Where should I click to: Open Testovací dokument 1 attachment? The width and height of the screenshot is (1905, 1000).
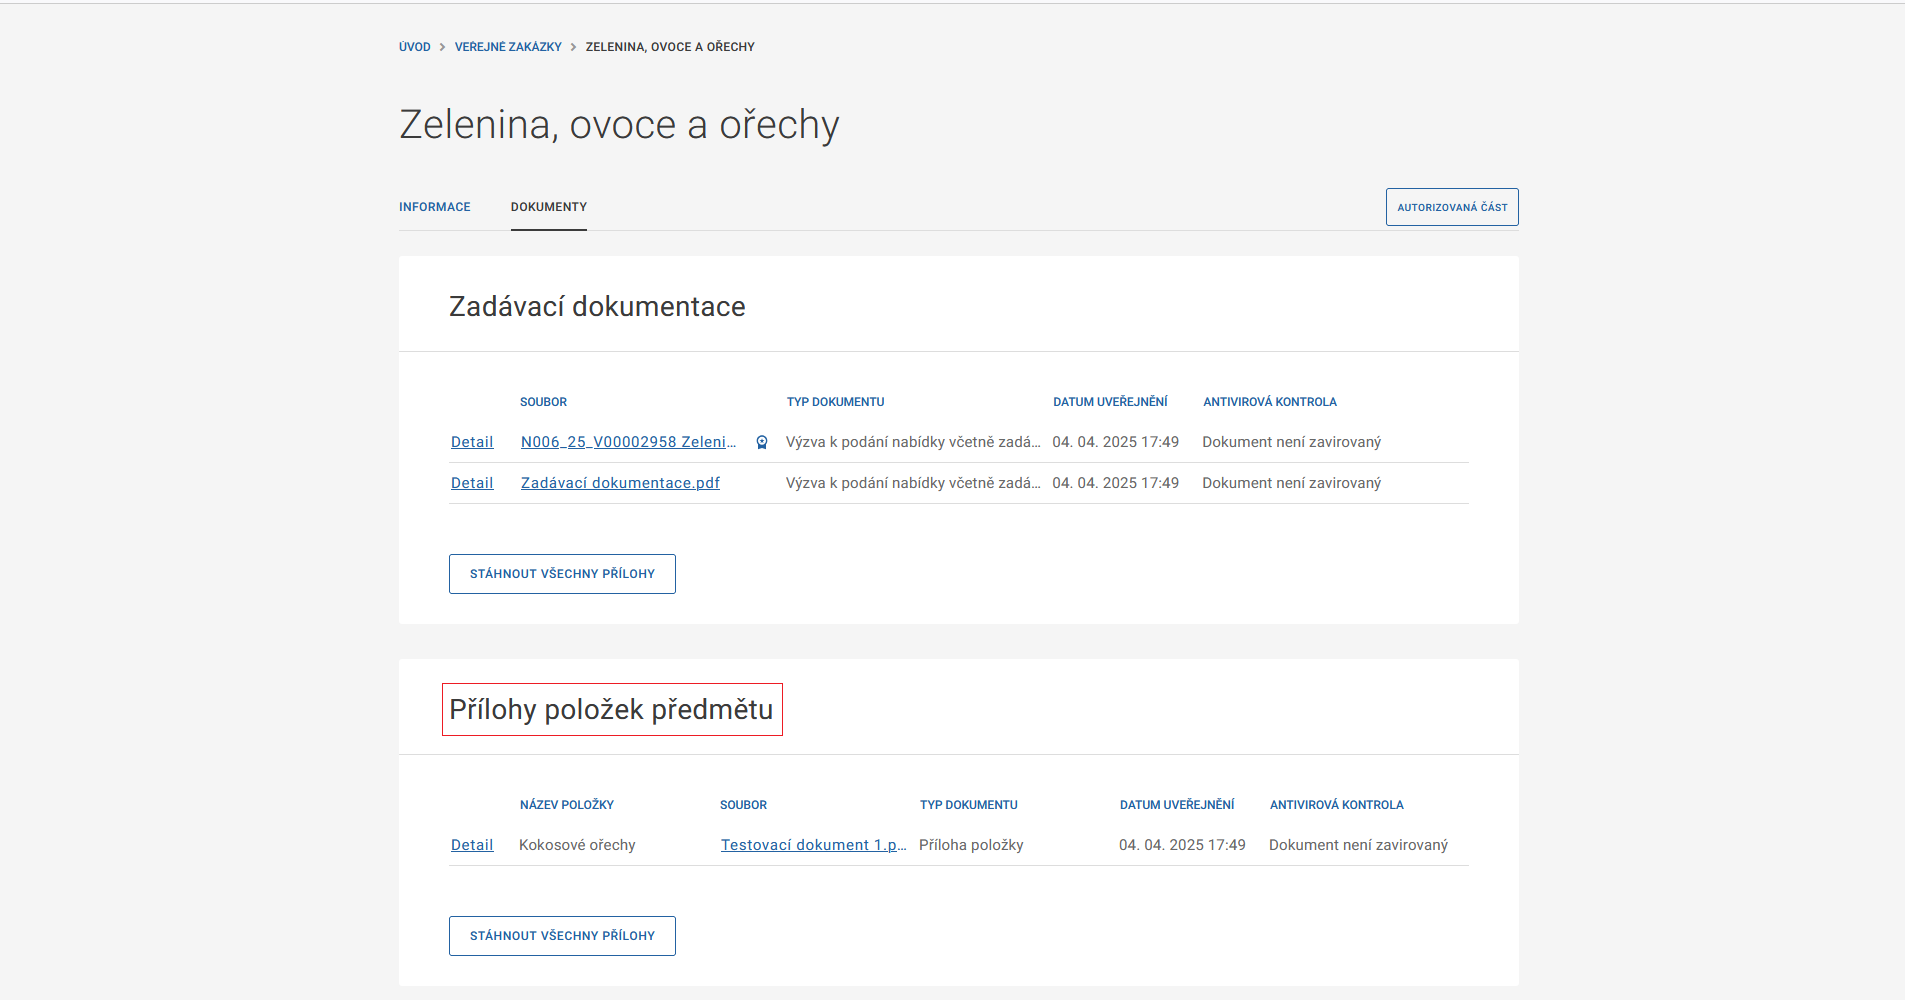tap(811, 844)
